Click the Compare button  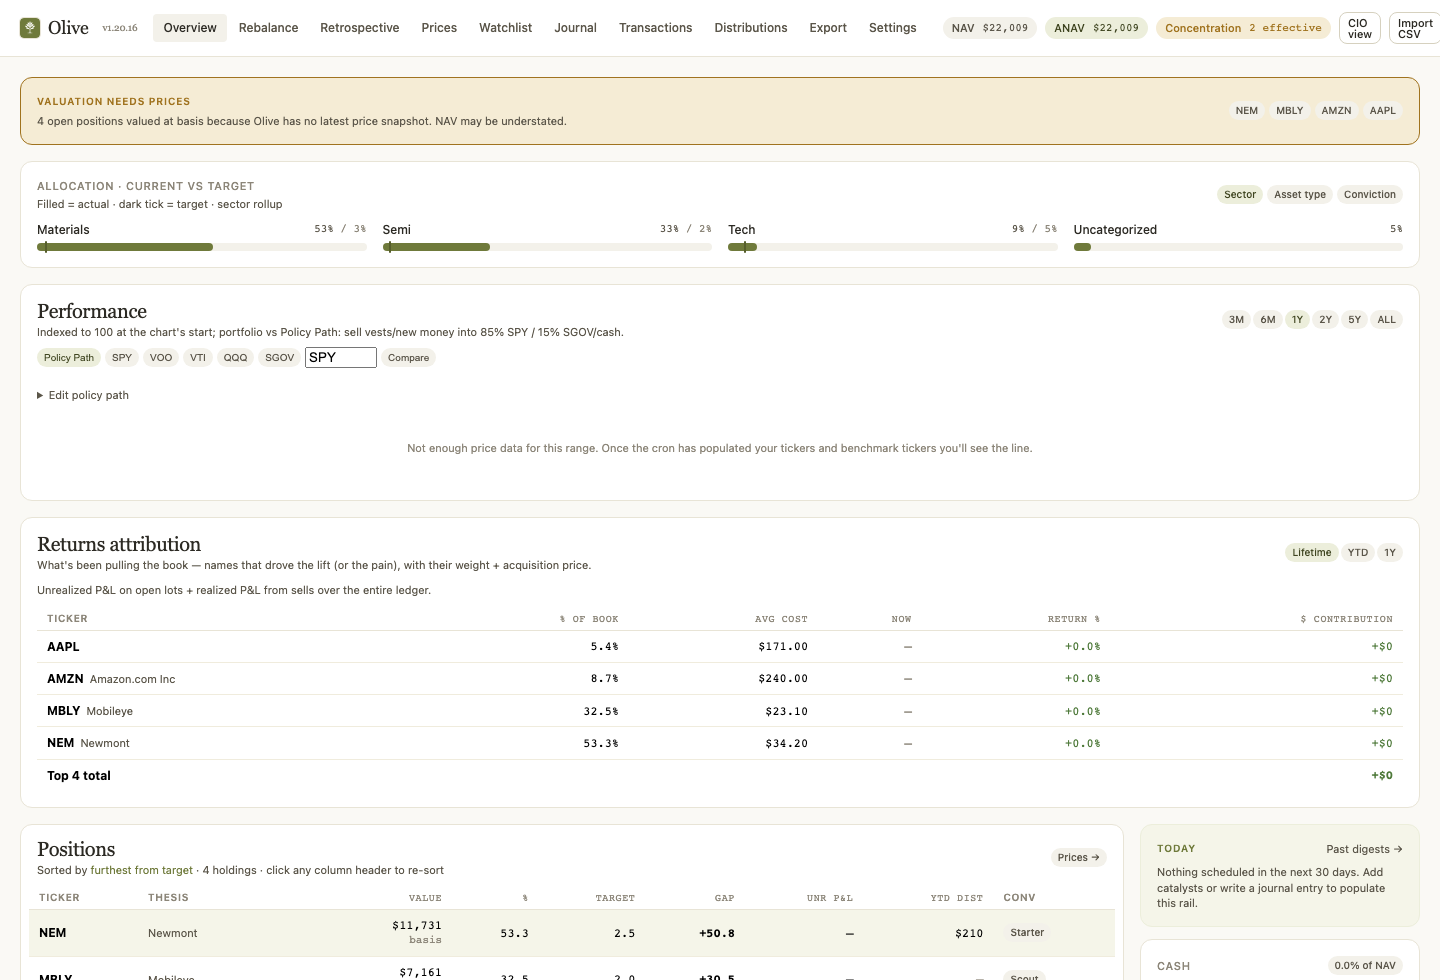pyautogui.click(x=408, y=358)
